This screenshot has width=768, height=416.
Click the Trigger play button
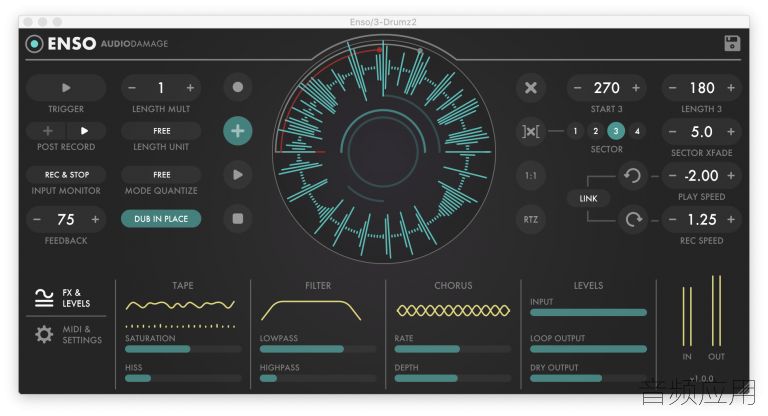tap(66, 88)
